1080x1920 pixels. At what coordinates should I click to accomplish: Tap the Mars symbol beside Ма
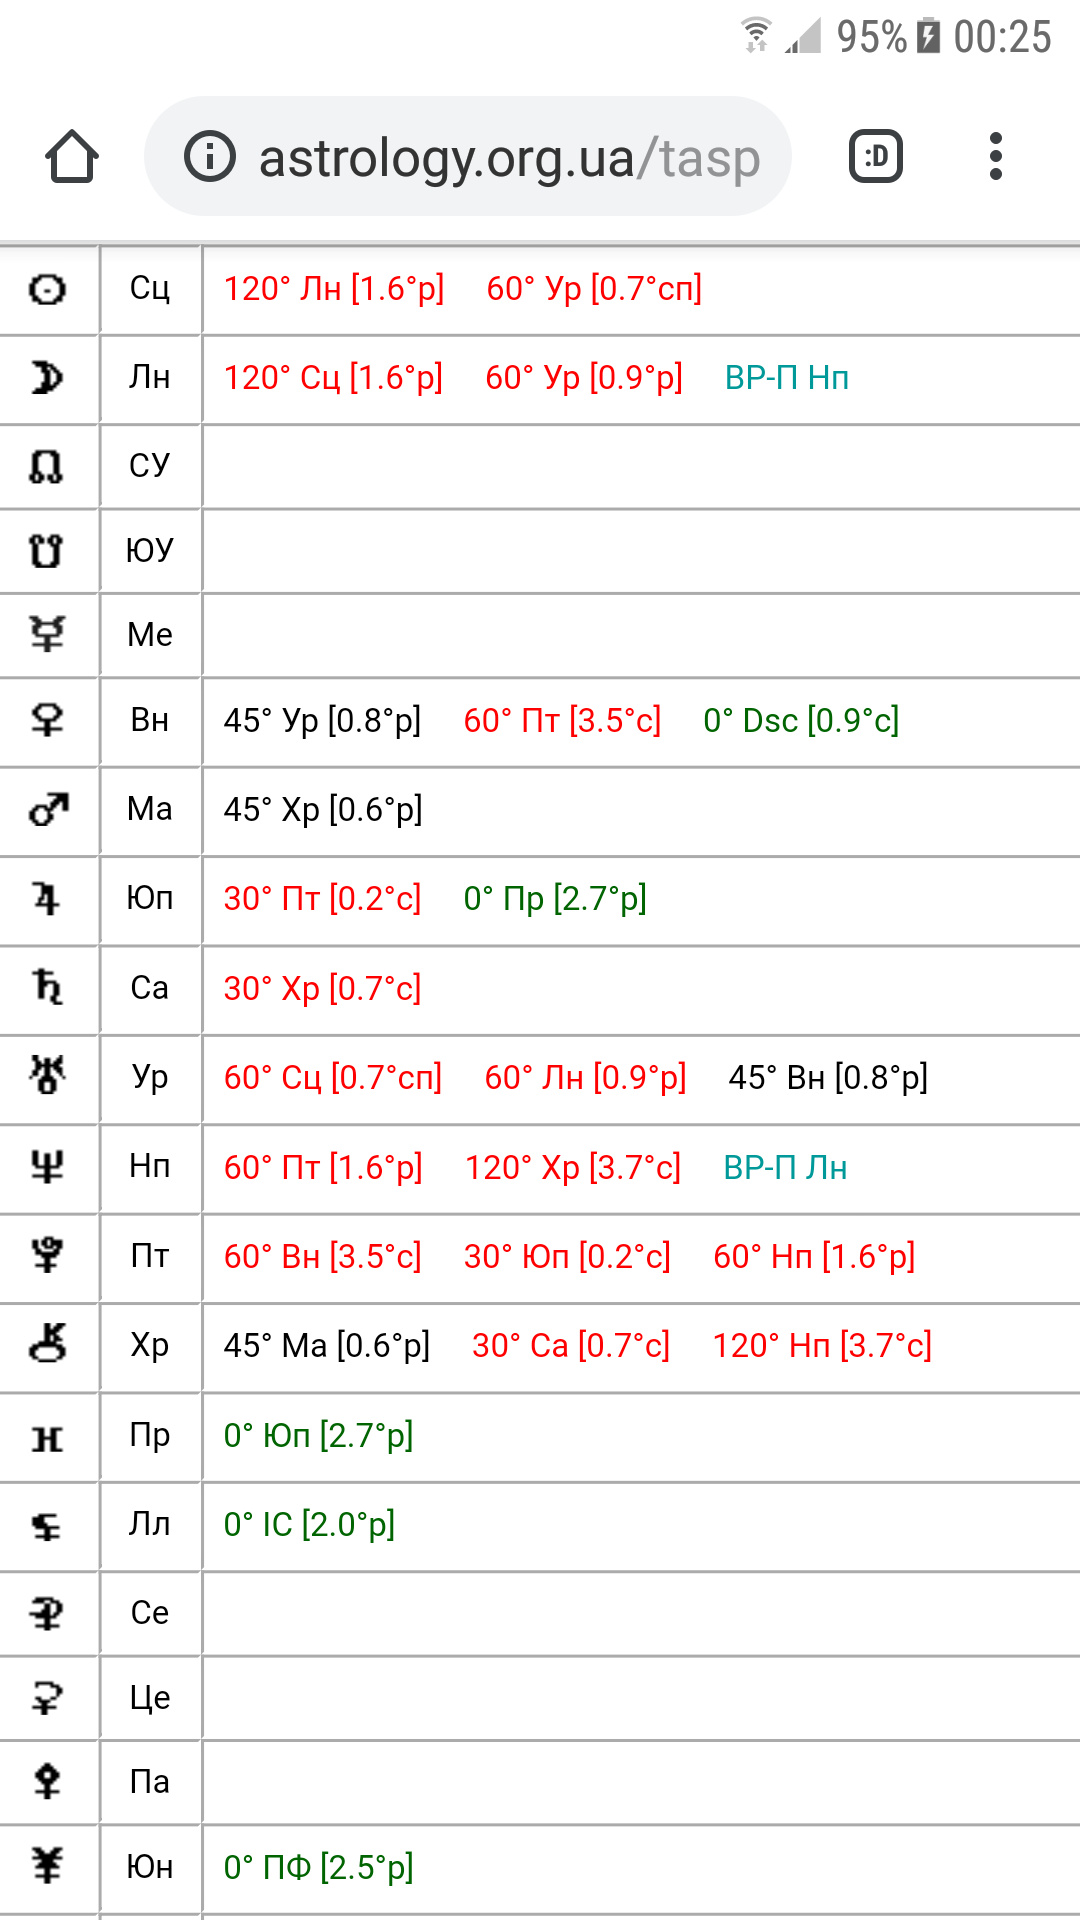point(48,809)
